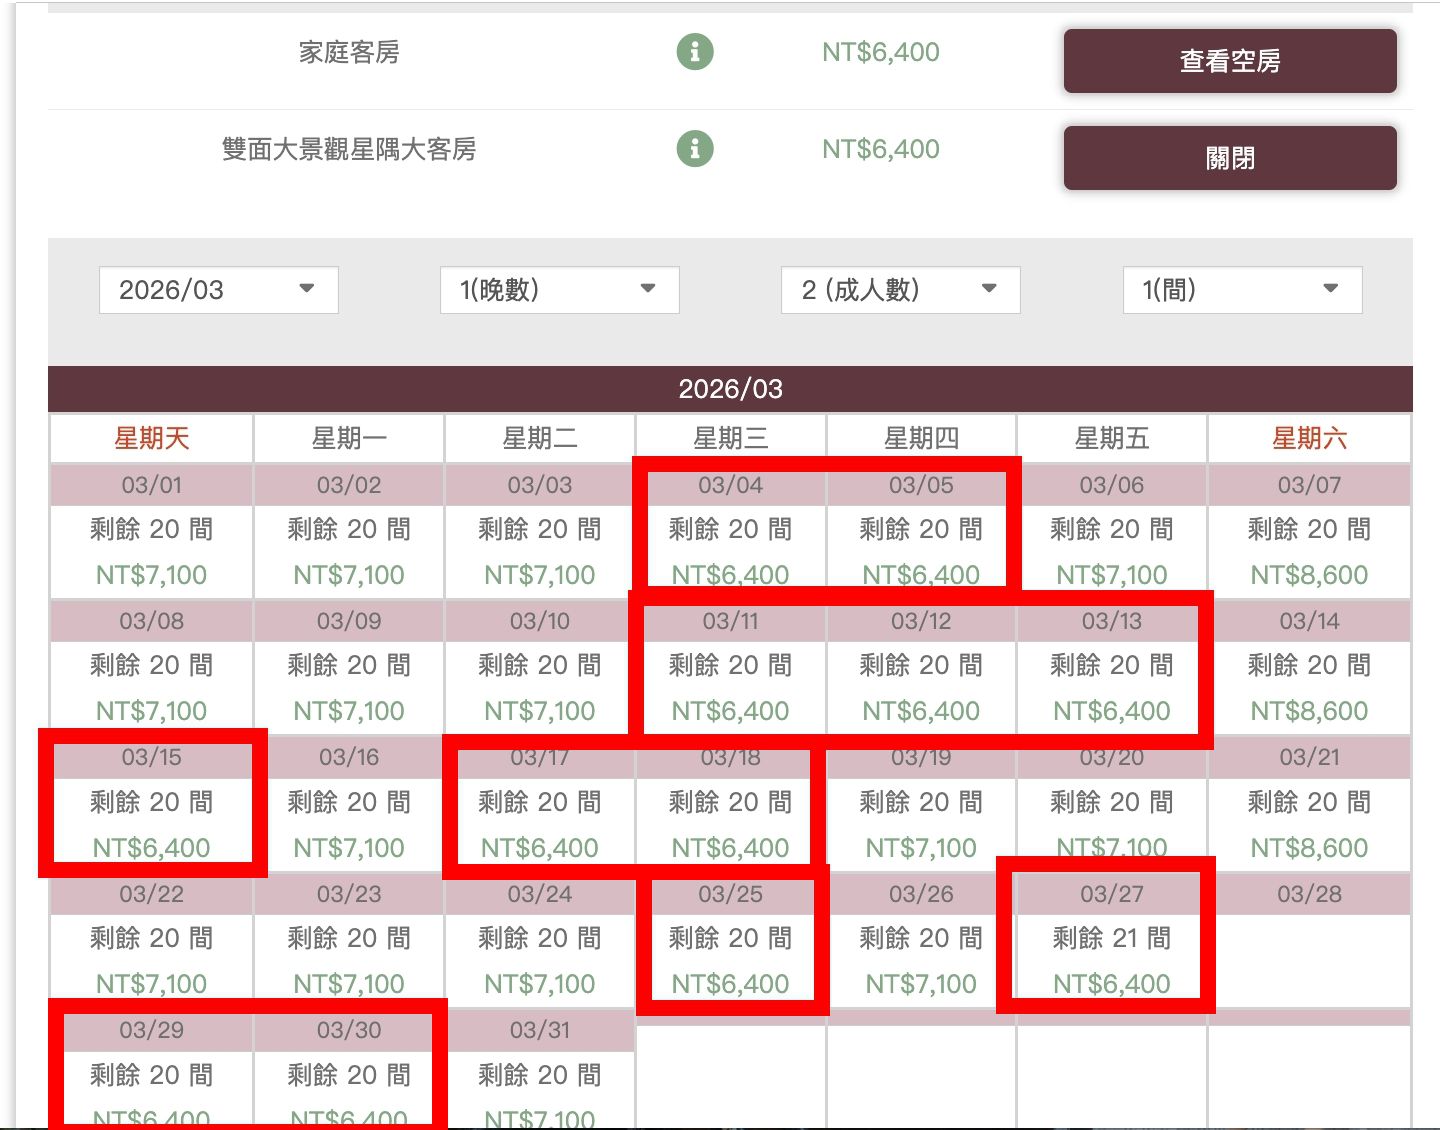This screenshot has width=1440, height=1130.
Task: Select 03/27 with 21 rooms remaining
Action: pyautogui.click(x=1111, y=939)
